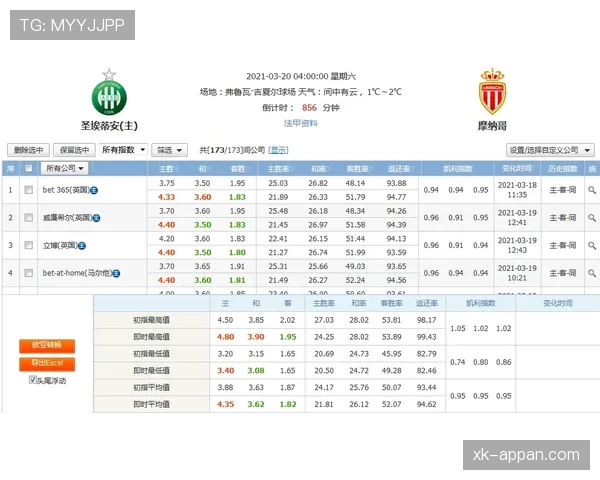600x480 pixels.
Task: Open the 所有指数 dropdown
Action: (124, 150)
